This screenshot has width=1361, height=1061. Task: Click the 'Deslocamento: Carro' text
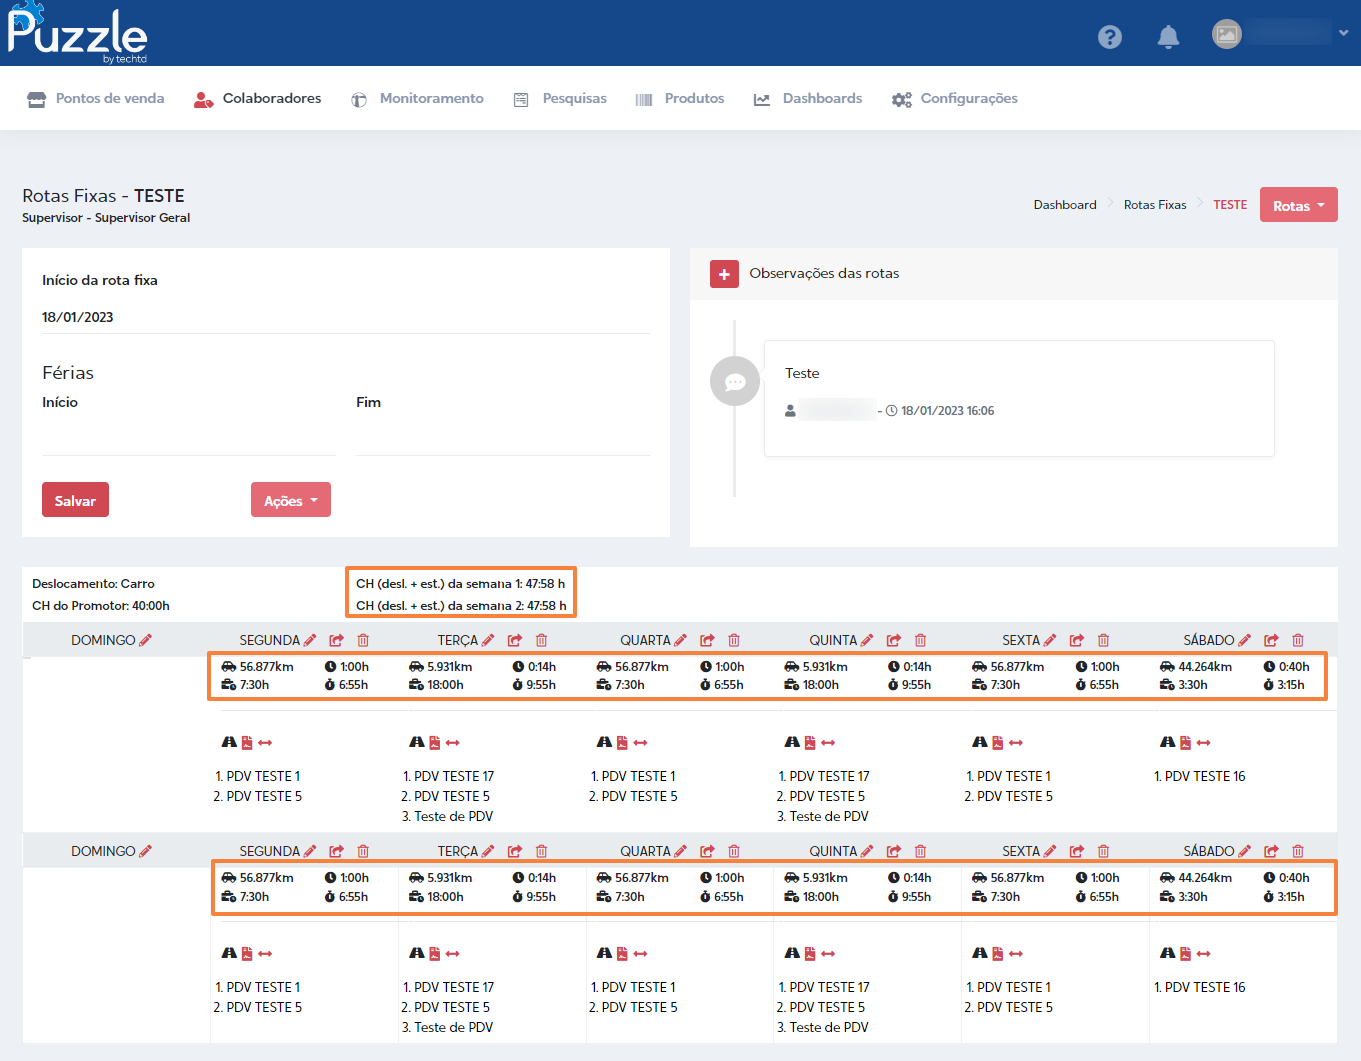point(93,583)
